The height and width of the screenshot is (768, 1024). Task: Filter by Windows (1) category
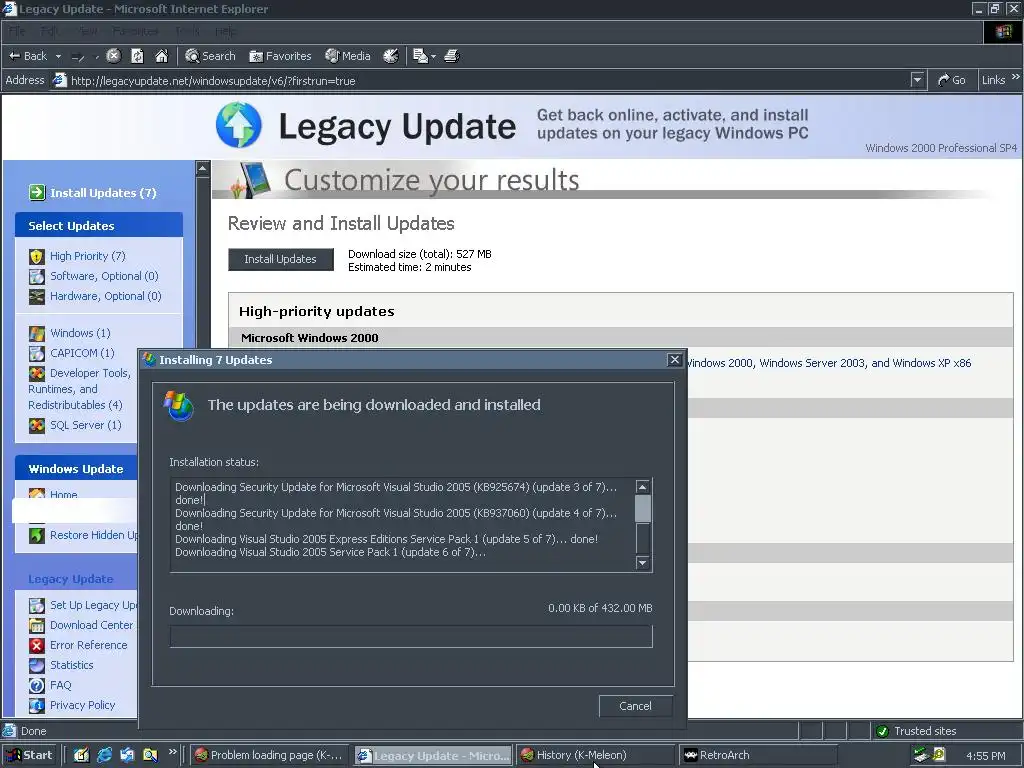[x=80, y=333]
